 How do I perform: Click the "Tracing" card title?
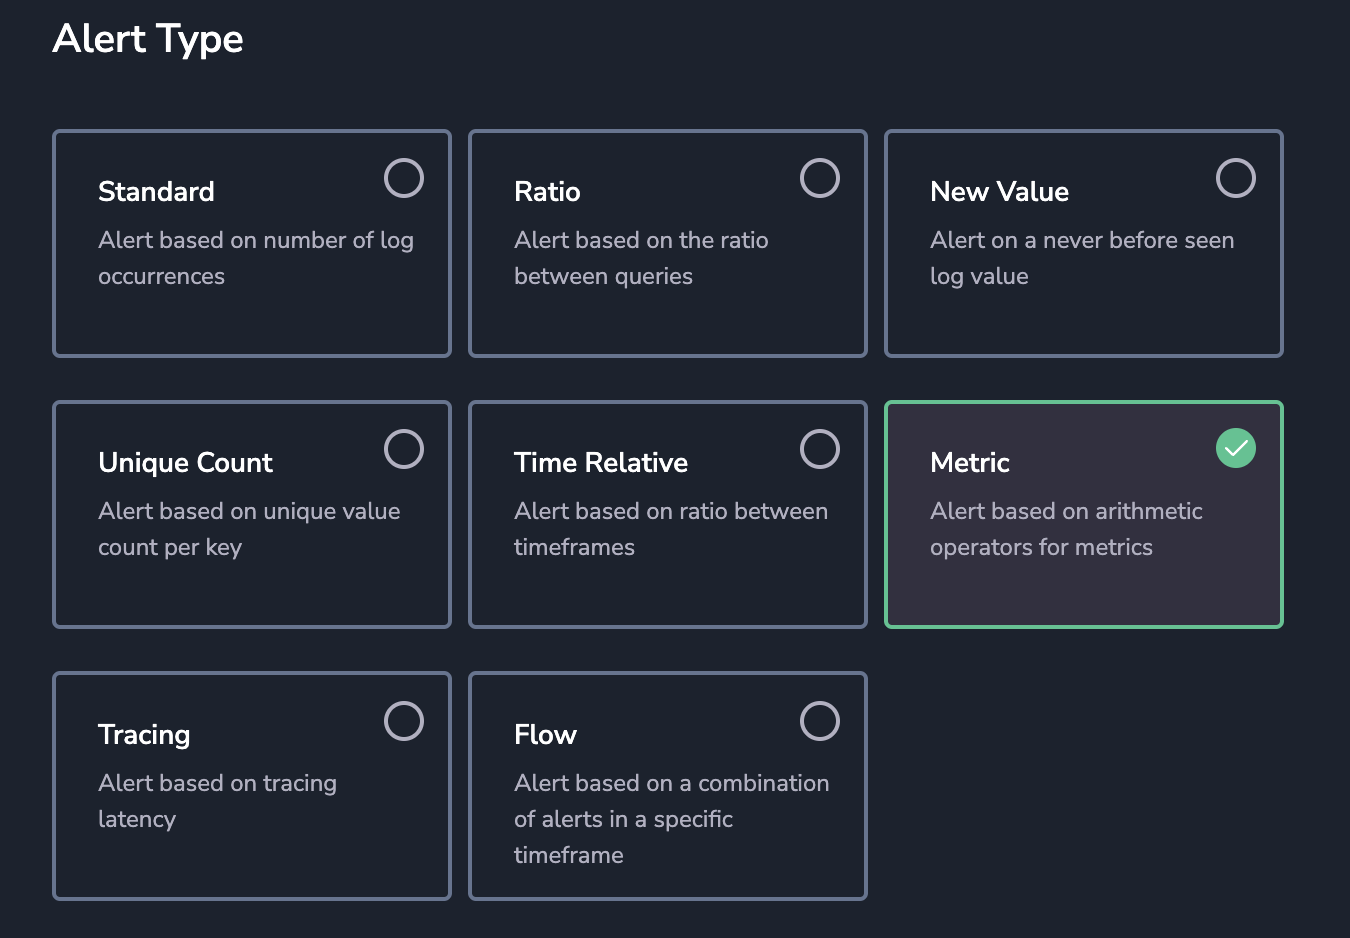(144, 735)
